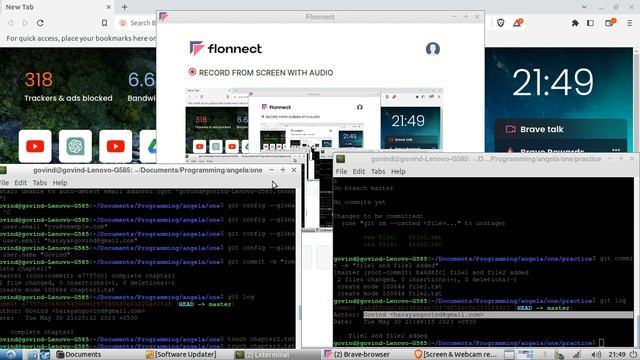
Task: Reload the page in Brave browser
Action: tap(40, 23)
